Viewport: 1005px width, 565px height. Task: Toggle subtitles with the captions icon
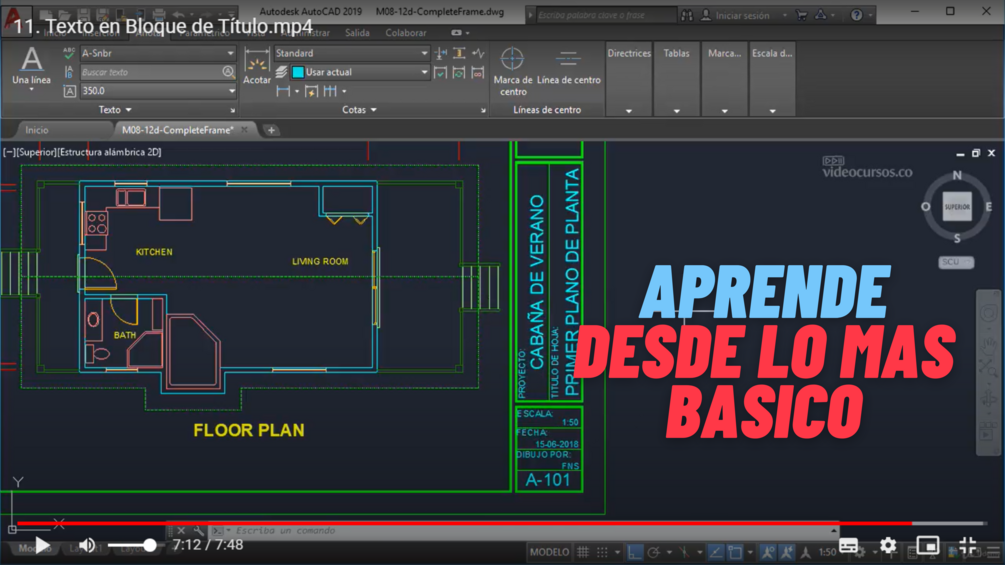pyautogui.click(x=848, y=545)
